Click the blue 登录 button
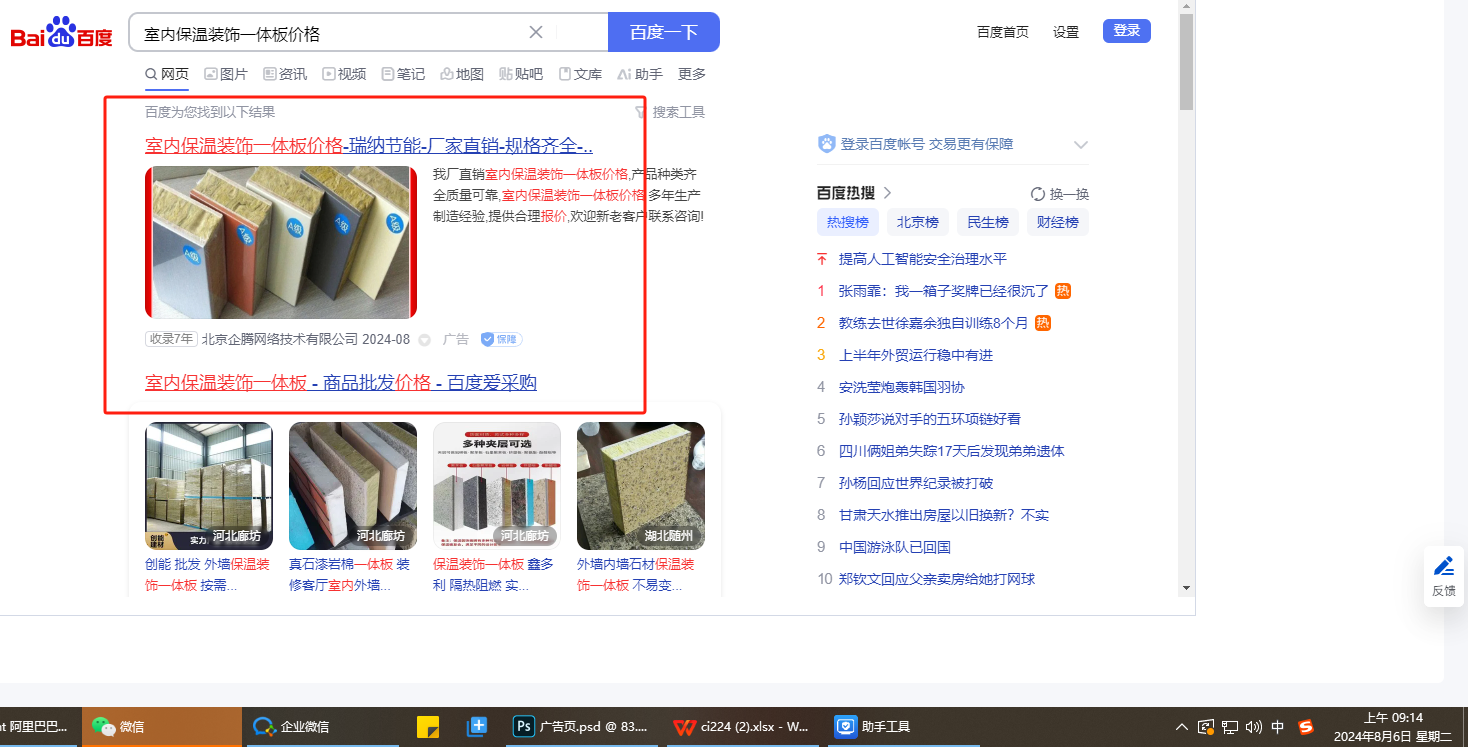This screenshot has width=1468, height=747. 1127,31
